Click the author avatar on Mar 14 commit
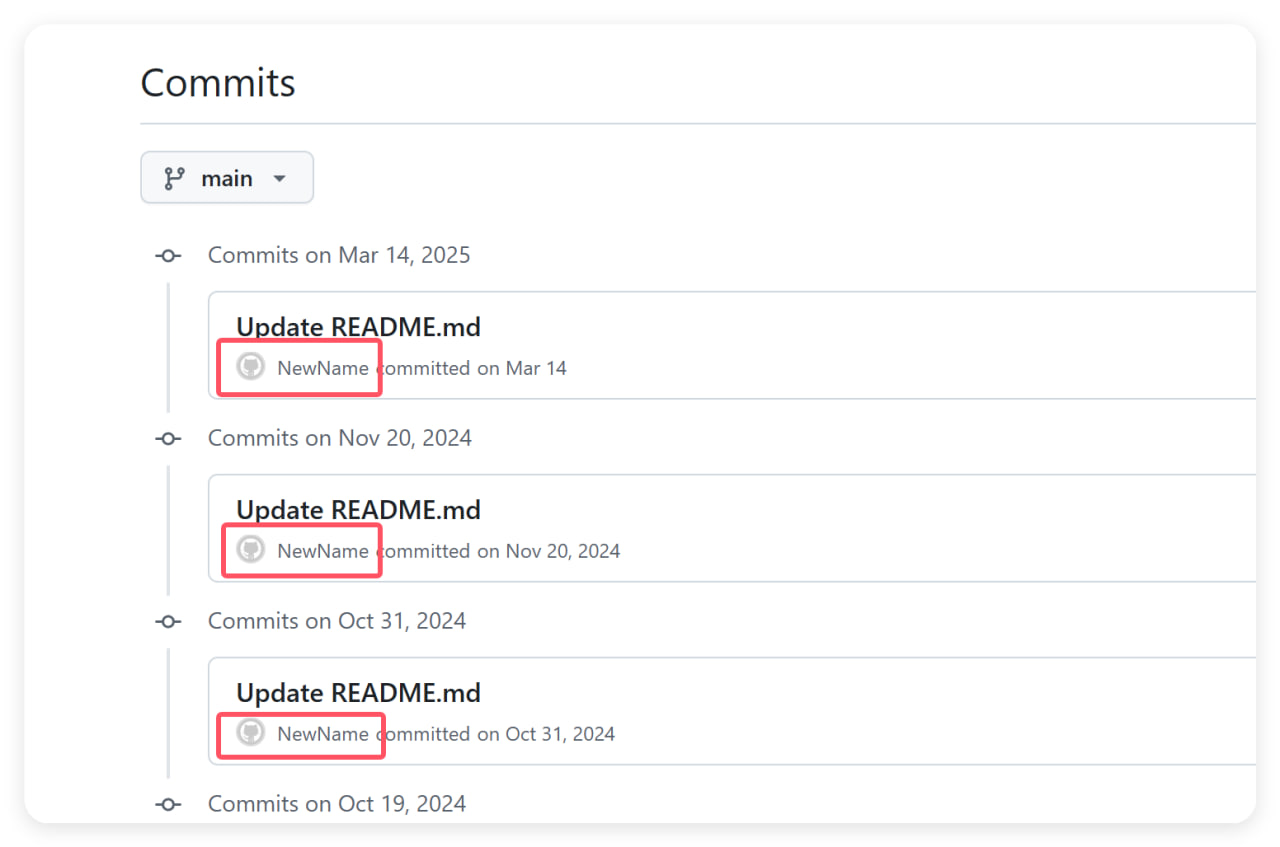The width and height of the screenshot is (1280, 847). click(250, 366)
